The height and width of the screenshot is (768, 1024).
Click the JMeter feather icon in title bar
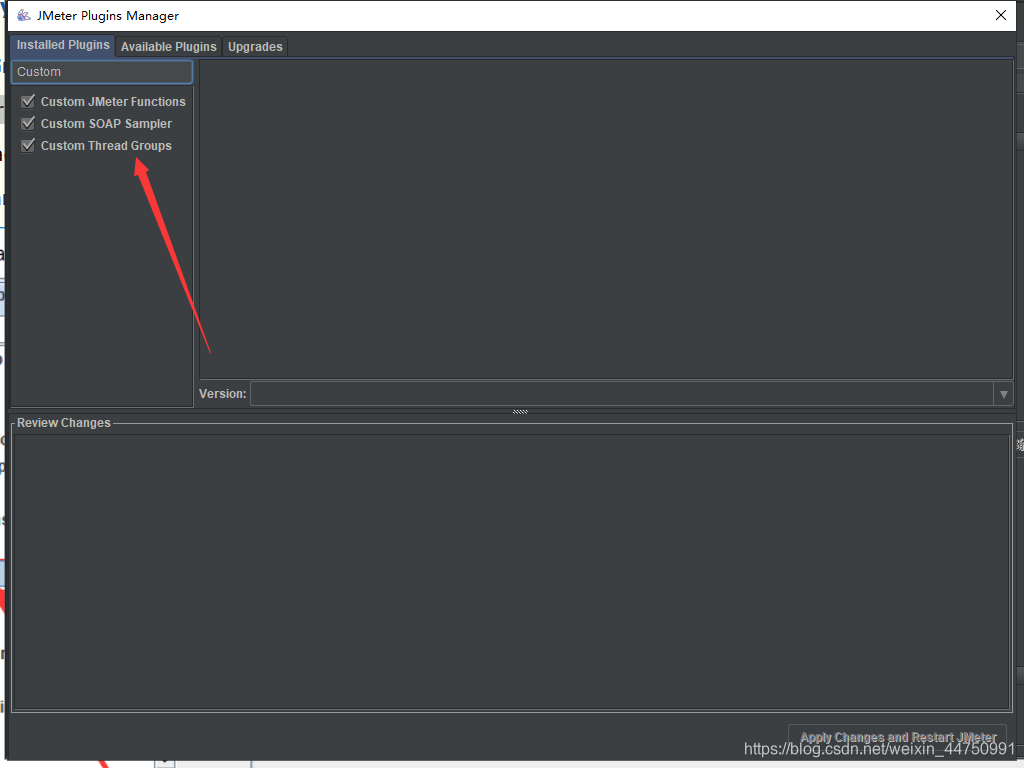24,15
